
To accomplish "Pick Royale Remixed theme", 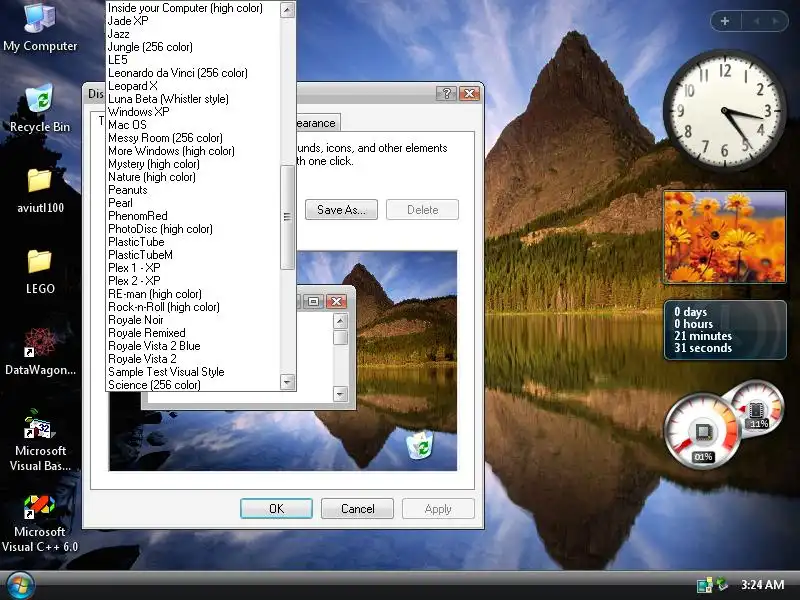I will tap(193, 333).
